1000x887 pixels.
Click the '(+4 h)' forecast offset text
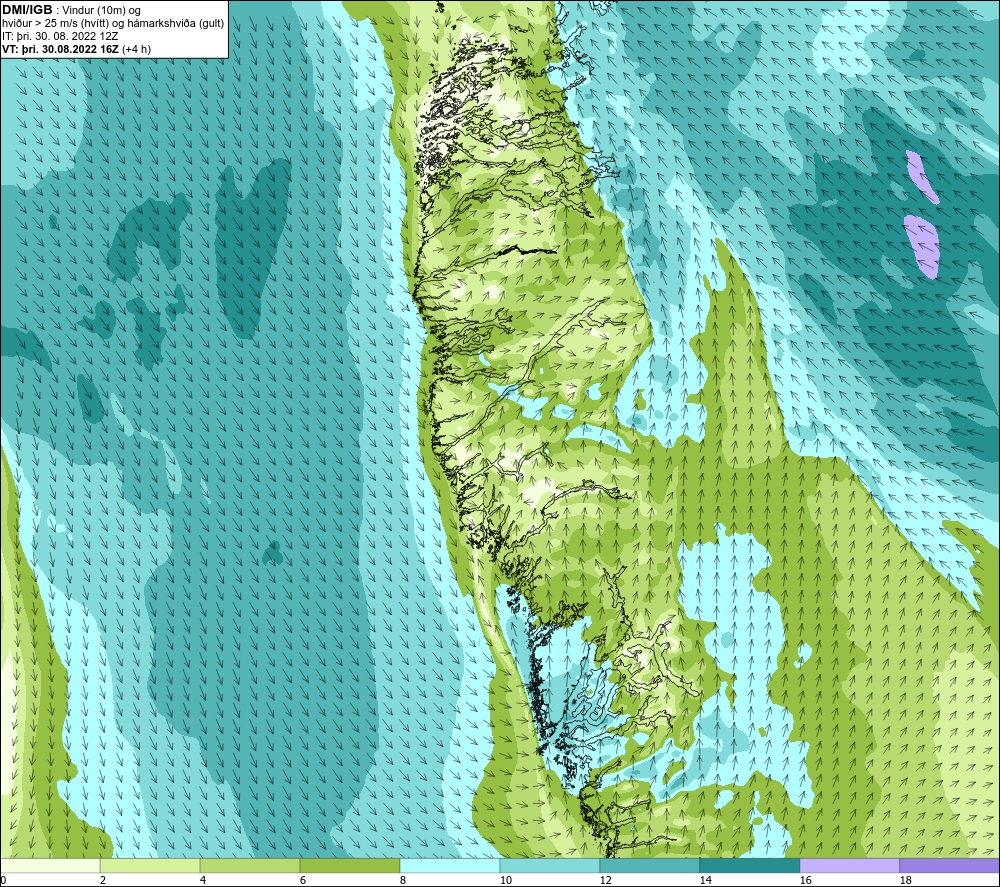click(x=136, y=49)
